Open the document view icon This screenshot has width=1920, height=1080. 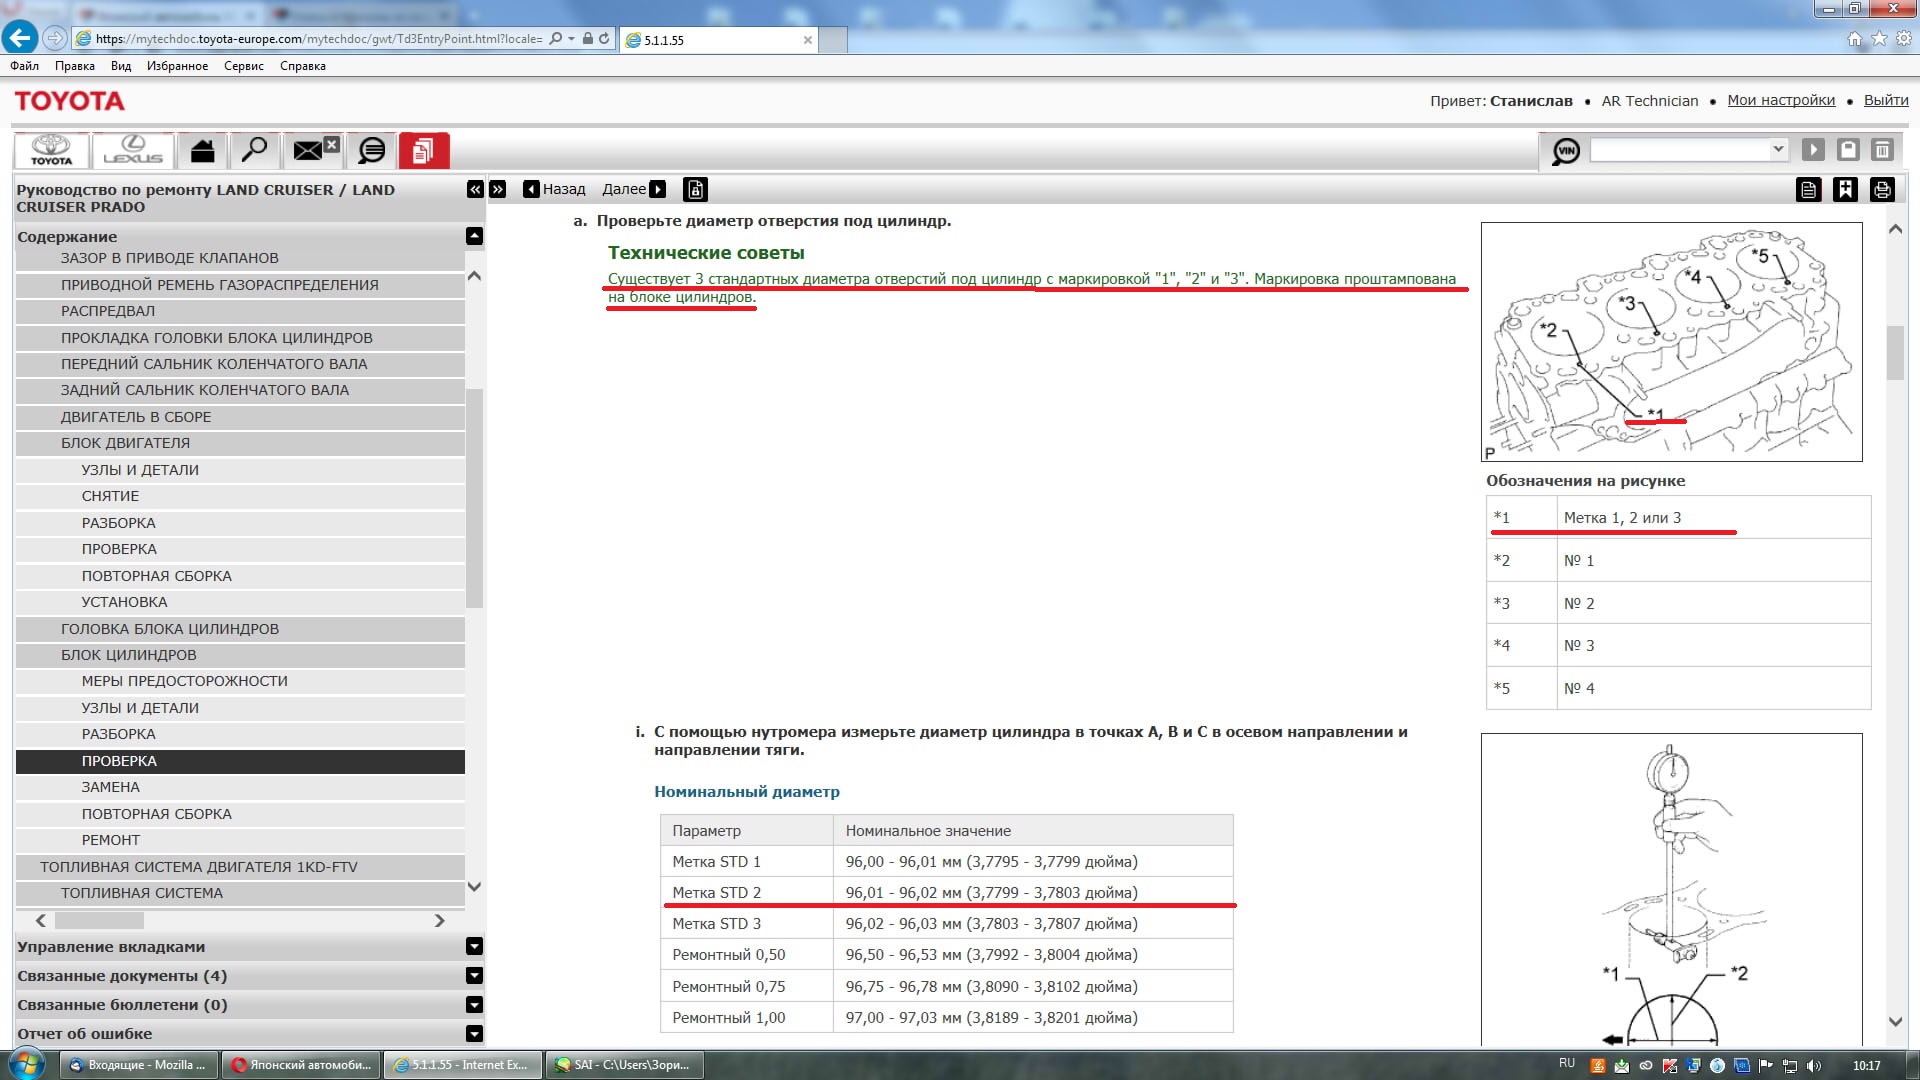1808,190
